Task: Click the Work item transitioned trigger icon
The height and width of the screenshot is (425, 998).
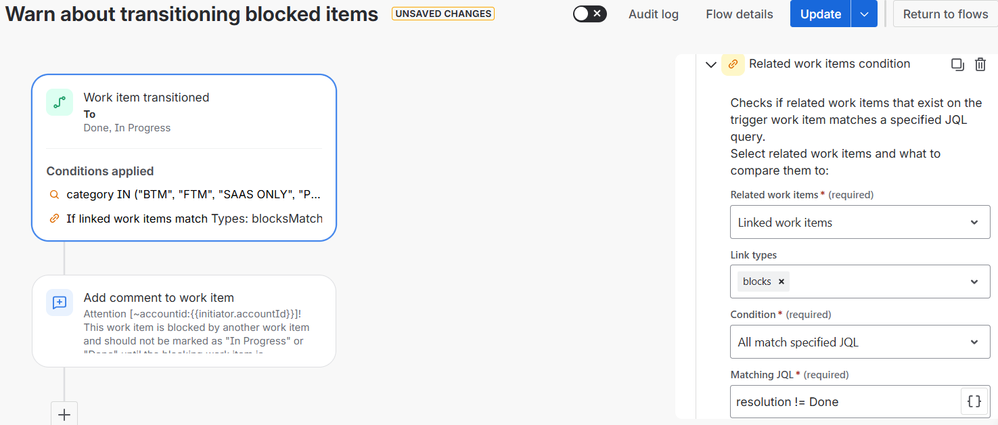Action: pyautogui.click(x=60, y=102)
